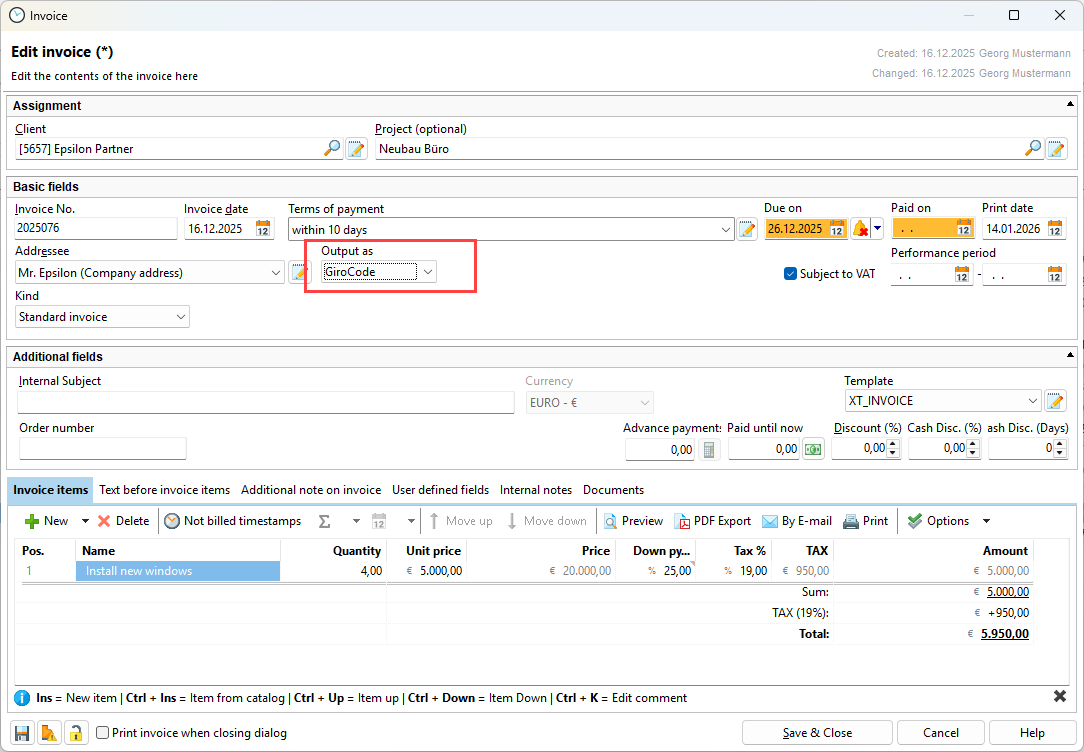Click the client search magnifier icon
This screenshot has width=1084, height=752.
pos(332,149)
